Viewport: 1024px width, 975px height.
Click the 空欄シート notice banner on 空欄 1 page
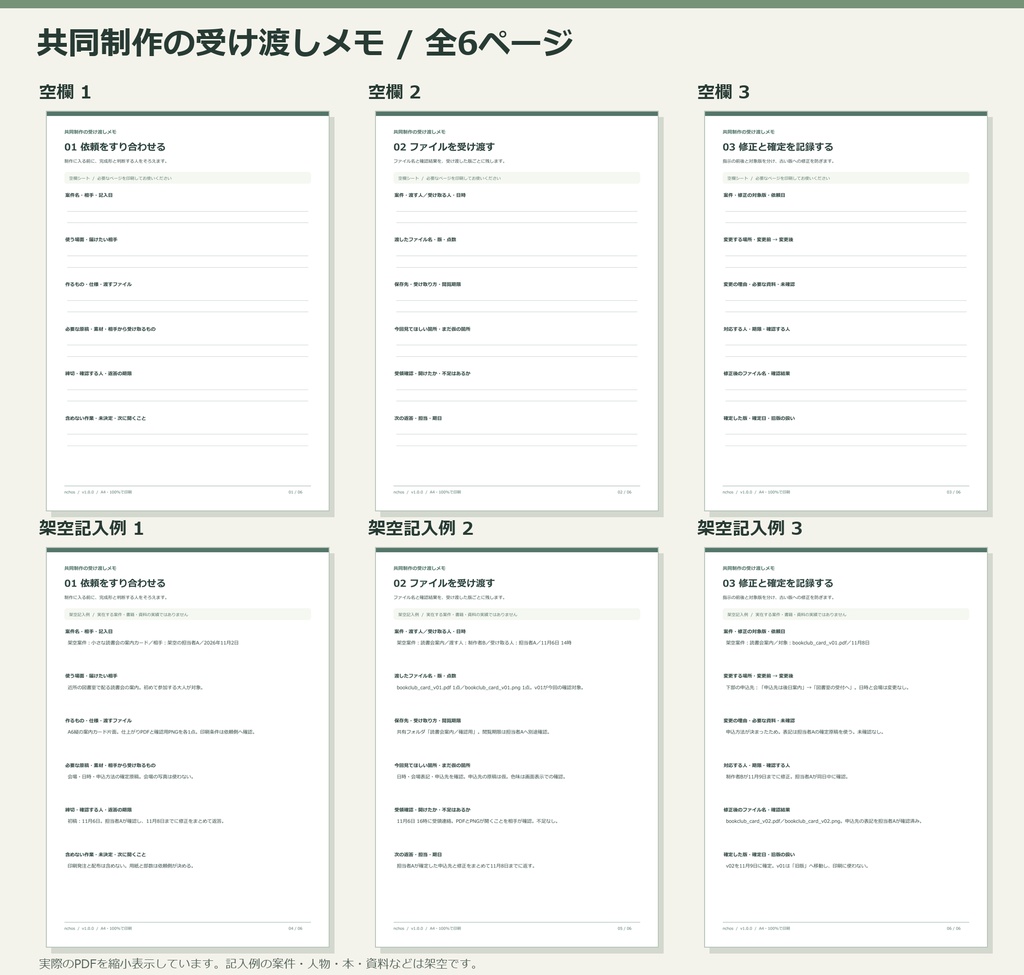(x=187, y=178)
